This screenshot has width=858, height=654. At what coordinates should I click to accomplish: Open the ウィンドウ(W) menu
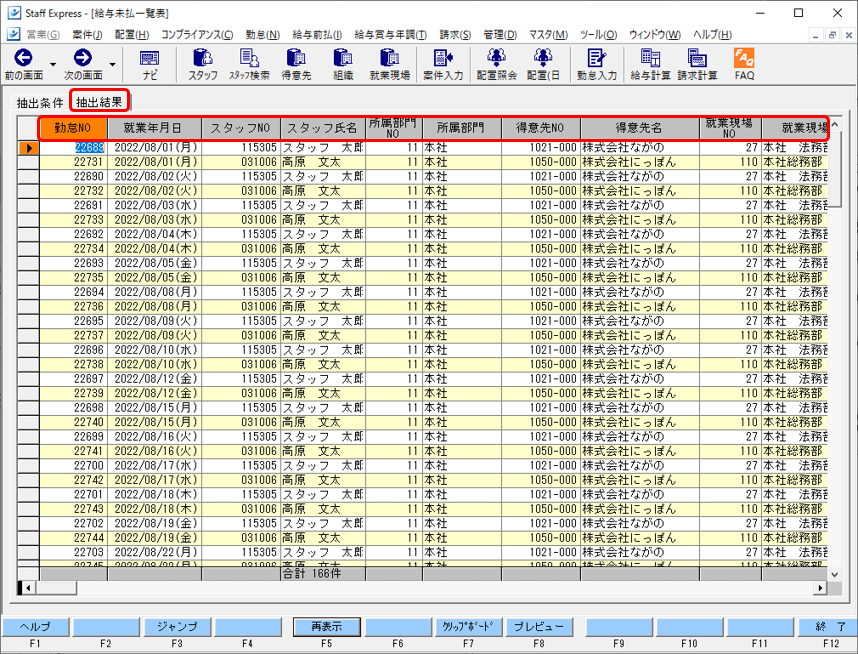654,35
